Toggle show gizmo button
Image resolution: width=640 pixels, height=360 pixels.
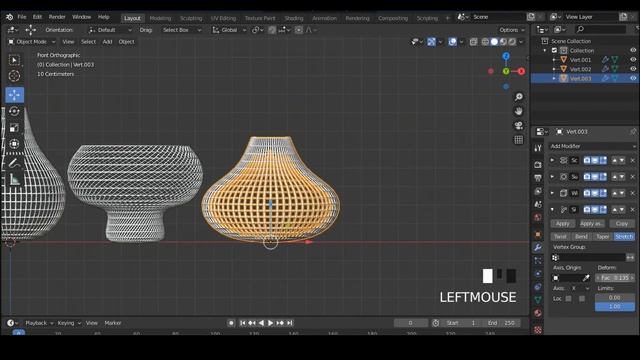(431, 42)
